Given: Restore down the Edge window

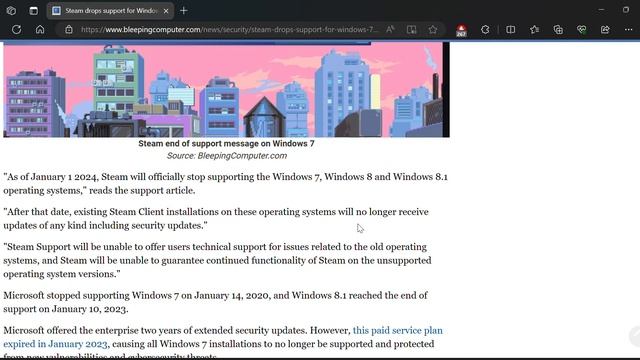Looking at the screenshot, I should click(626, 9).
